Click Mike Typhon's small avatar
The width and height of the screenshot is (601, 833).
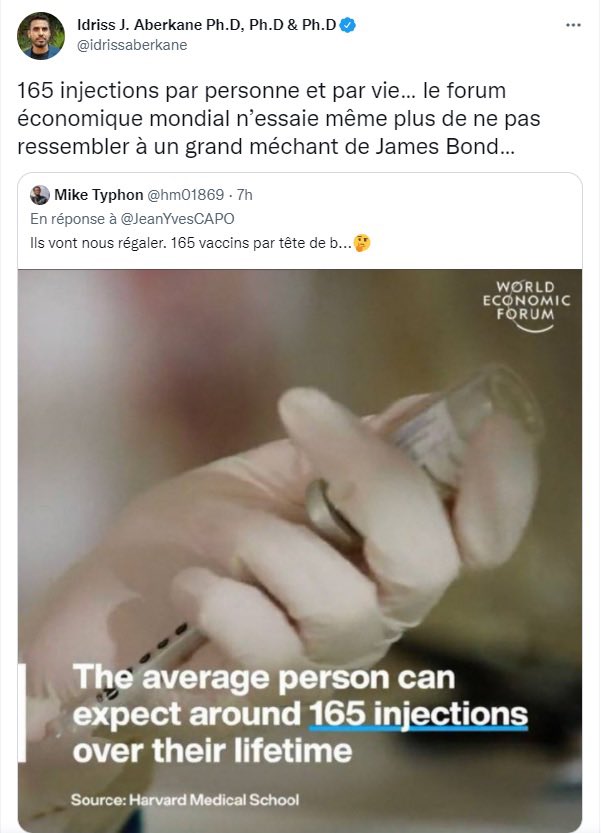[40, 195]
